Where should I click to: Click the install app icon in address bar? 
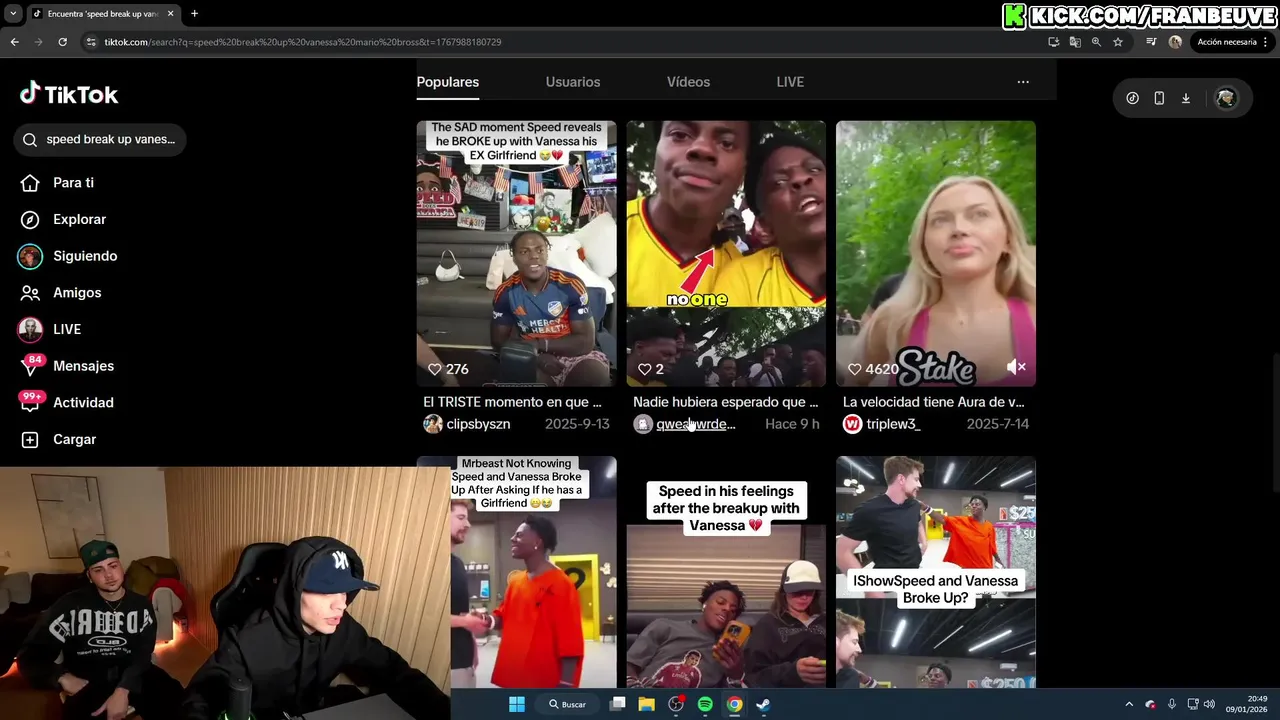[x=1054, y=42]
